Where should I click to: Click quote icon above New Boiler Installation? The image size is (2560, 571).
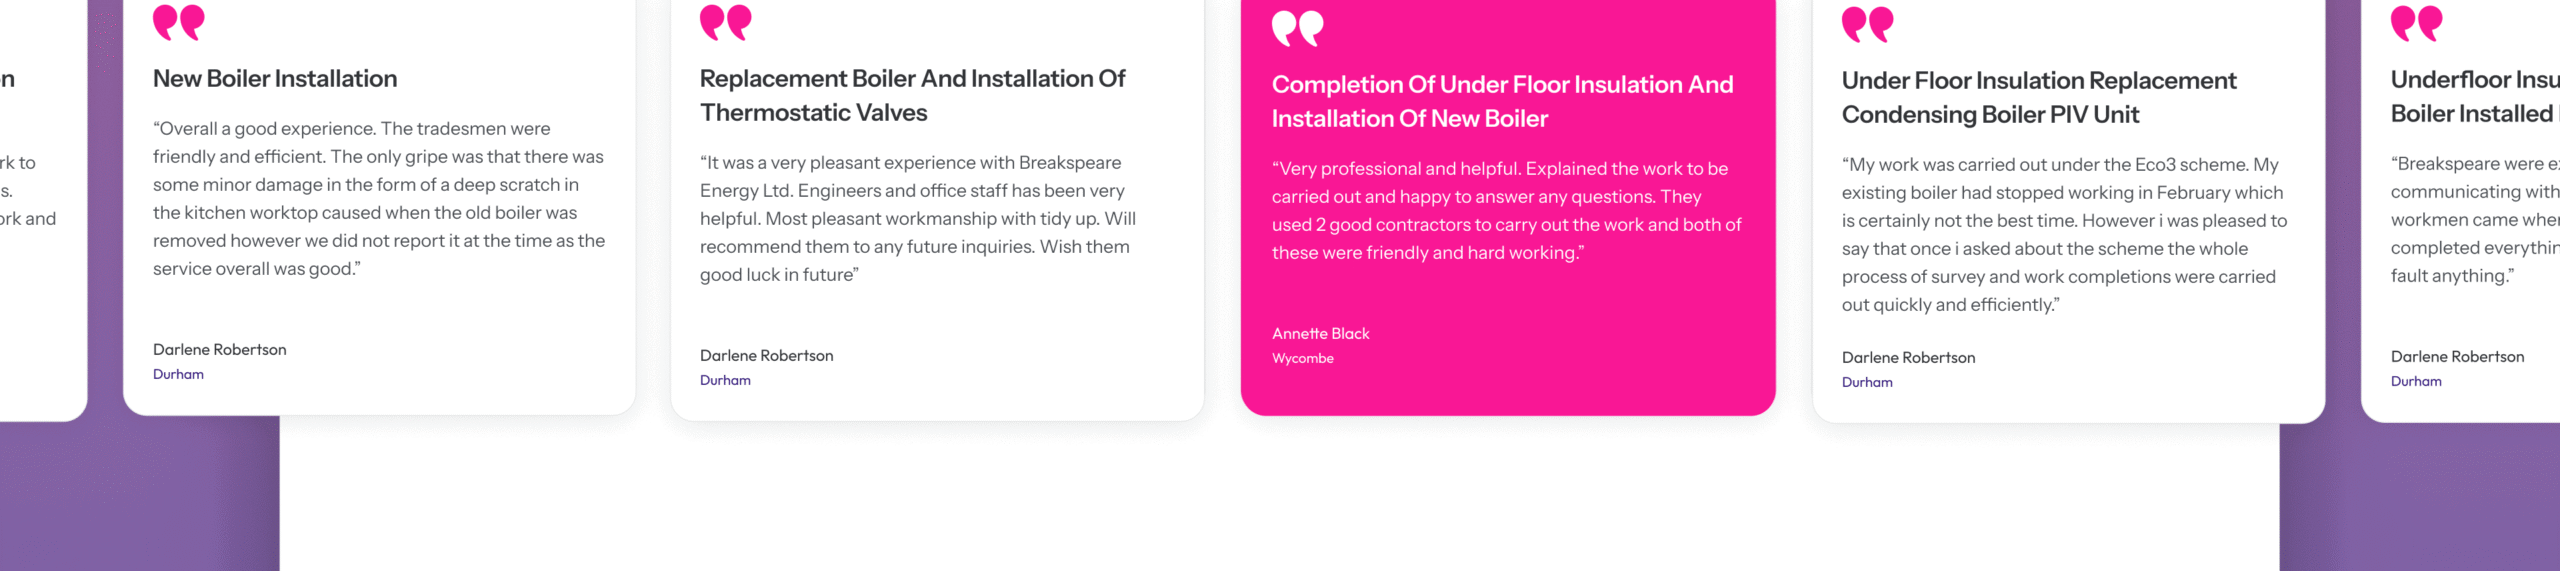click(178, 21)
